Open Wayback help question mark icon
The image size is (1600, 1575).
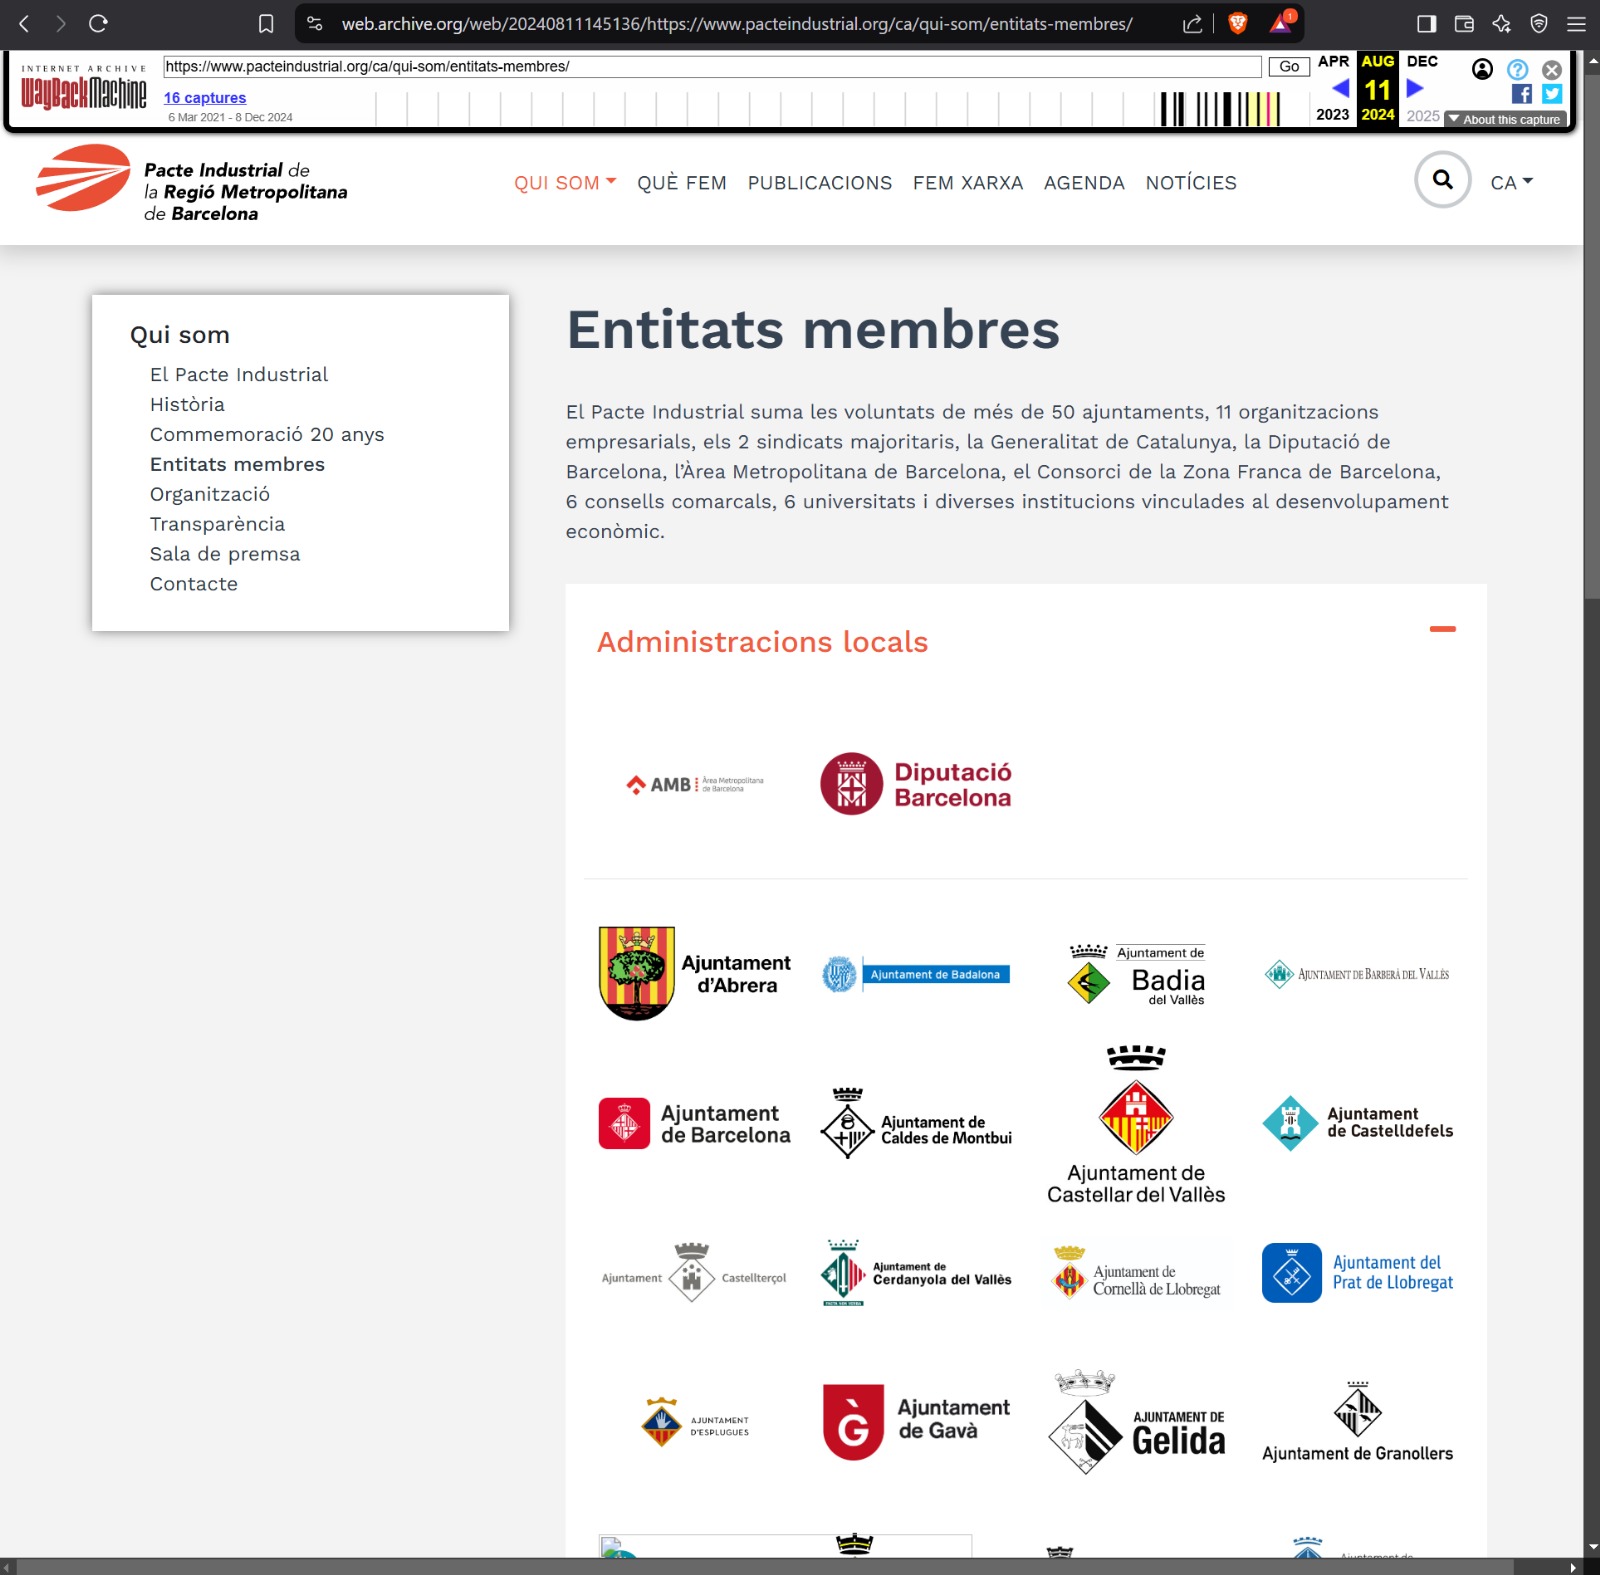pyautogui.click(x=1517, y=69)
